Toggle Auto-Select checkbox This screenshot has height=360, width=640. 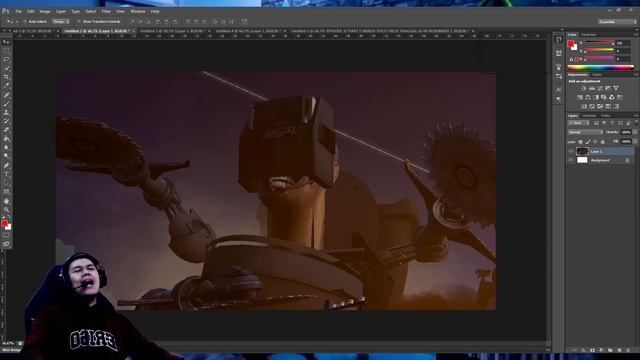coord(25,21)
